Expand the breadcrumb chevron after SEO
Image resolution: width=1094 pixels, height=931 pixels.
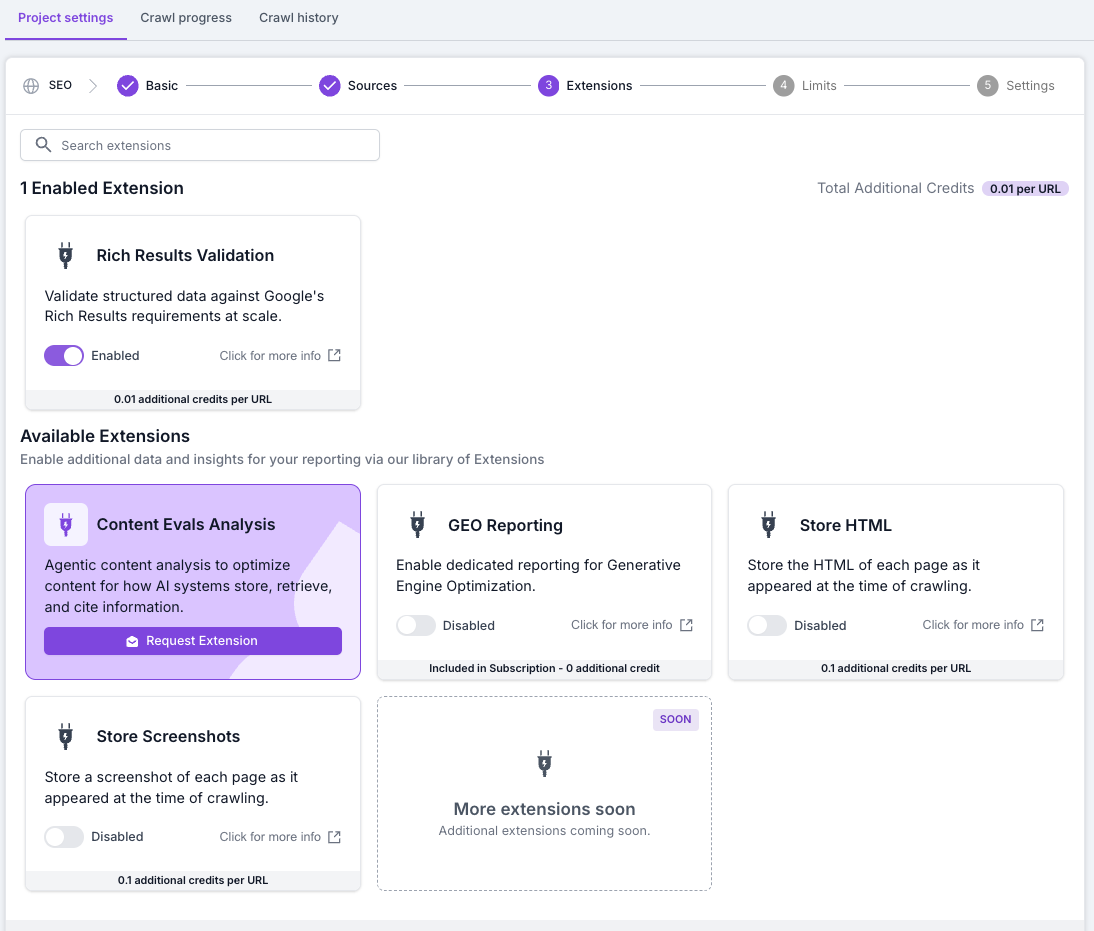click(x=93, y=86)
